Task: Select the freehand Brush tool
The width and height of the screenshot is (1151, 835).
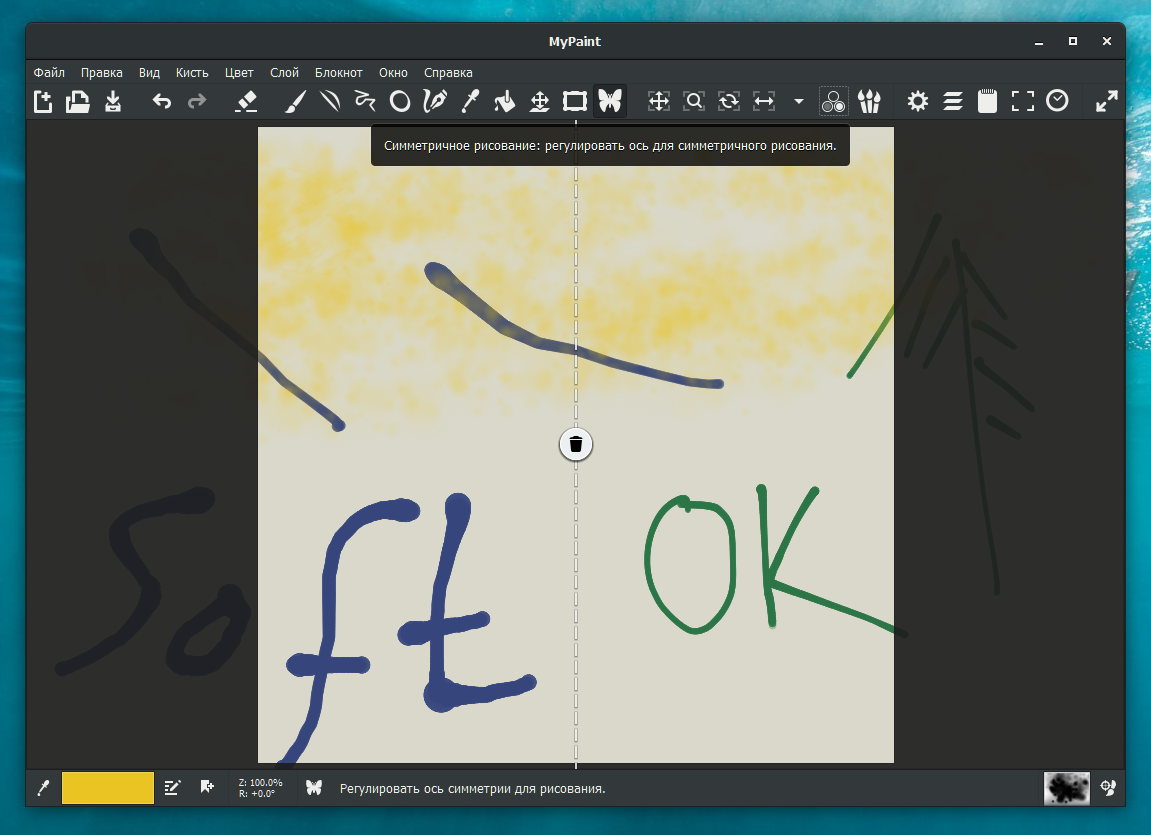Action: tap(295, 101)
